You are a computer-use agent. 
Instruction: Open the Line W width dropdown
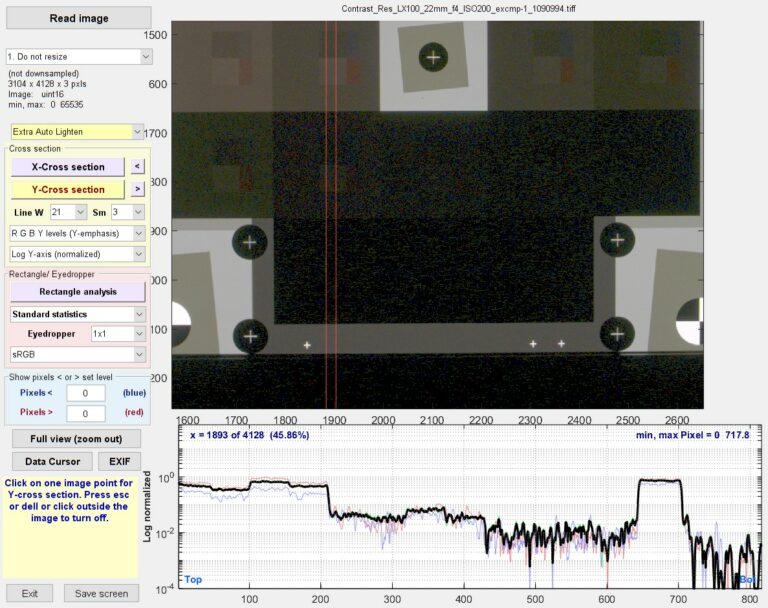(x=68, y=212)
